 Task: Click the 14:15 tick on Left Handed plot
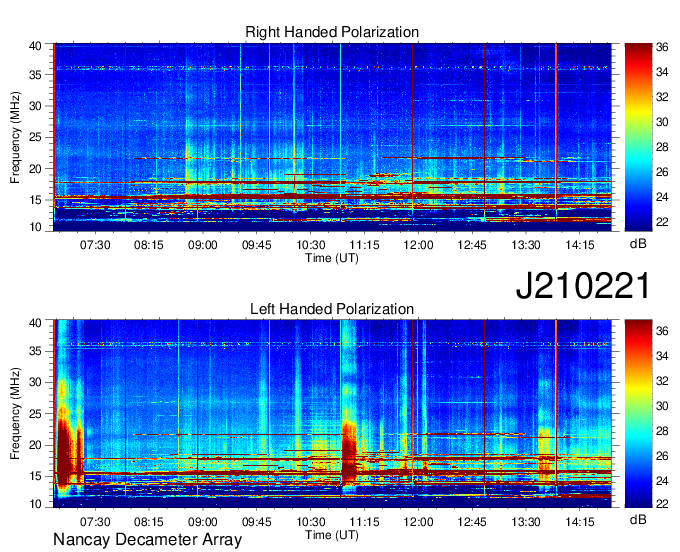(580, 521)
